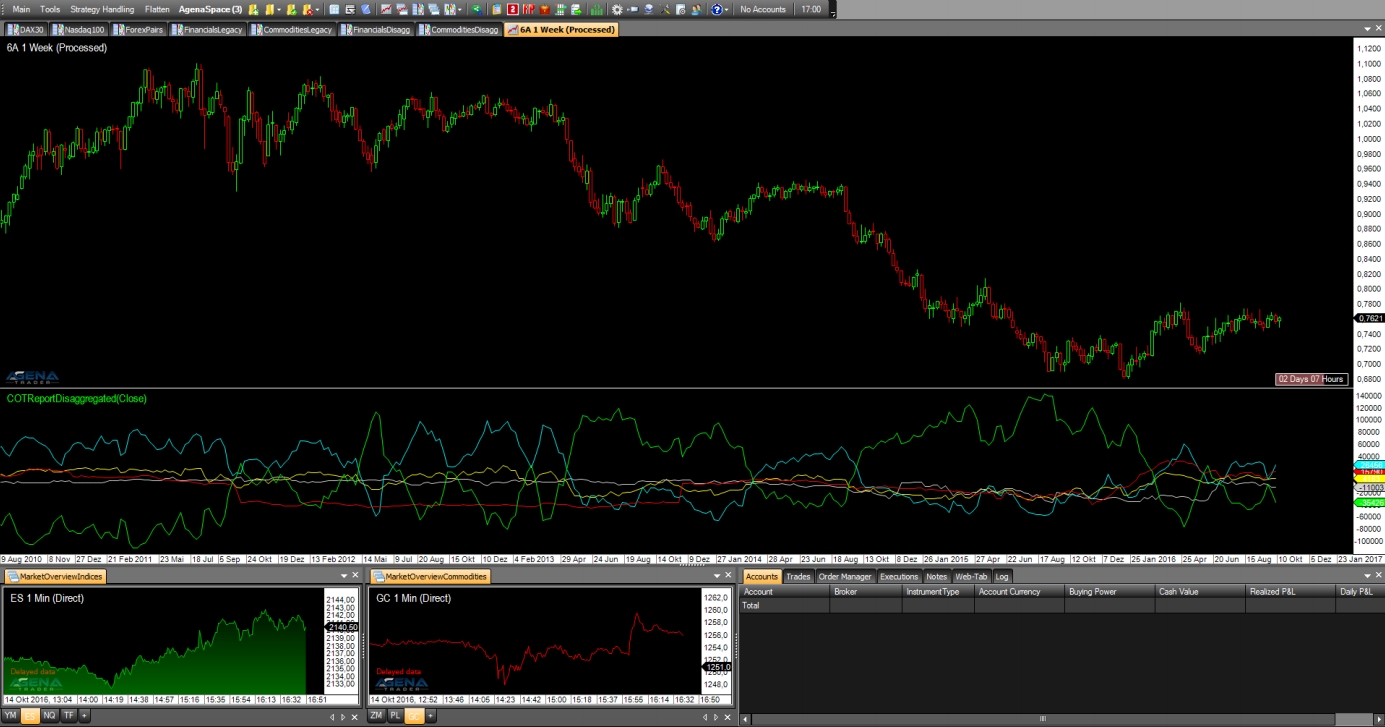Switch to the Order Manager tab
The image size is (1385, 727).
click(x=844, y=576)
